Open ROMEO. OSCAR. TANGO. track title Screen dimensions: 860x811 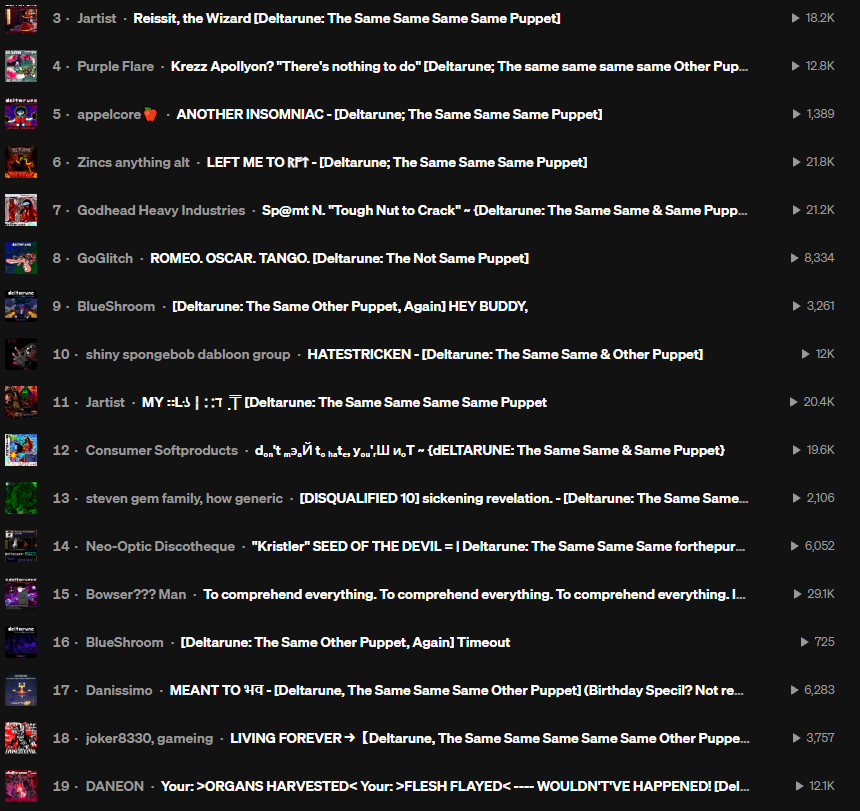point(340,258)
